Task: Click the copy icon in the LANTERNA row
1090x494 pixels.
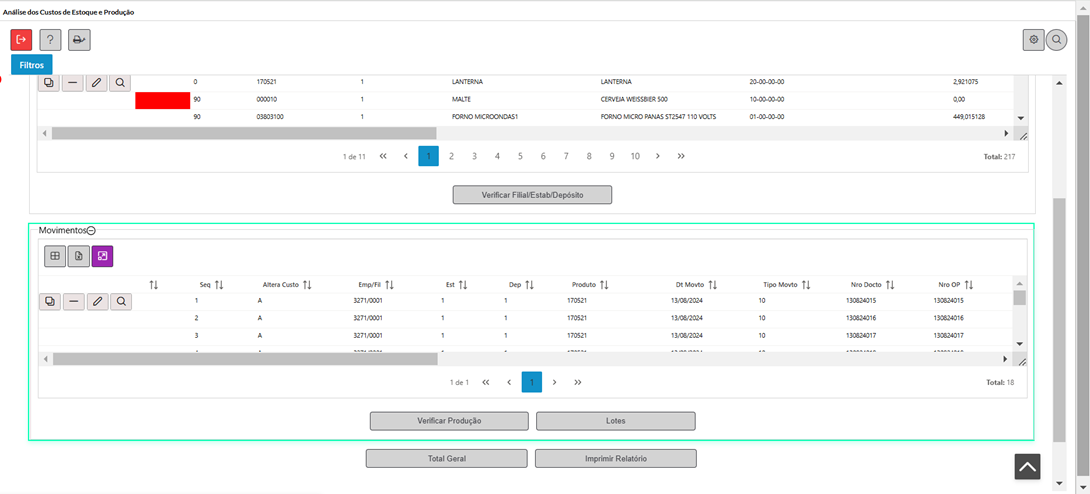Action: coord(50,83)
